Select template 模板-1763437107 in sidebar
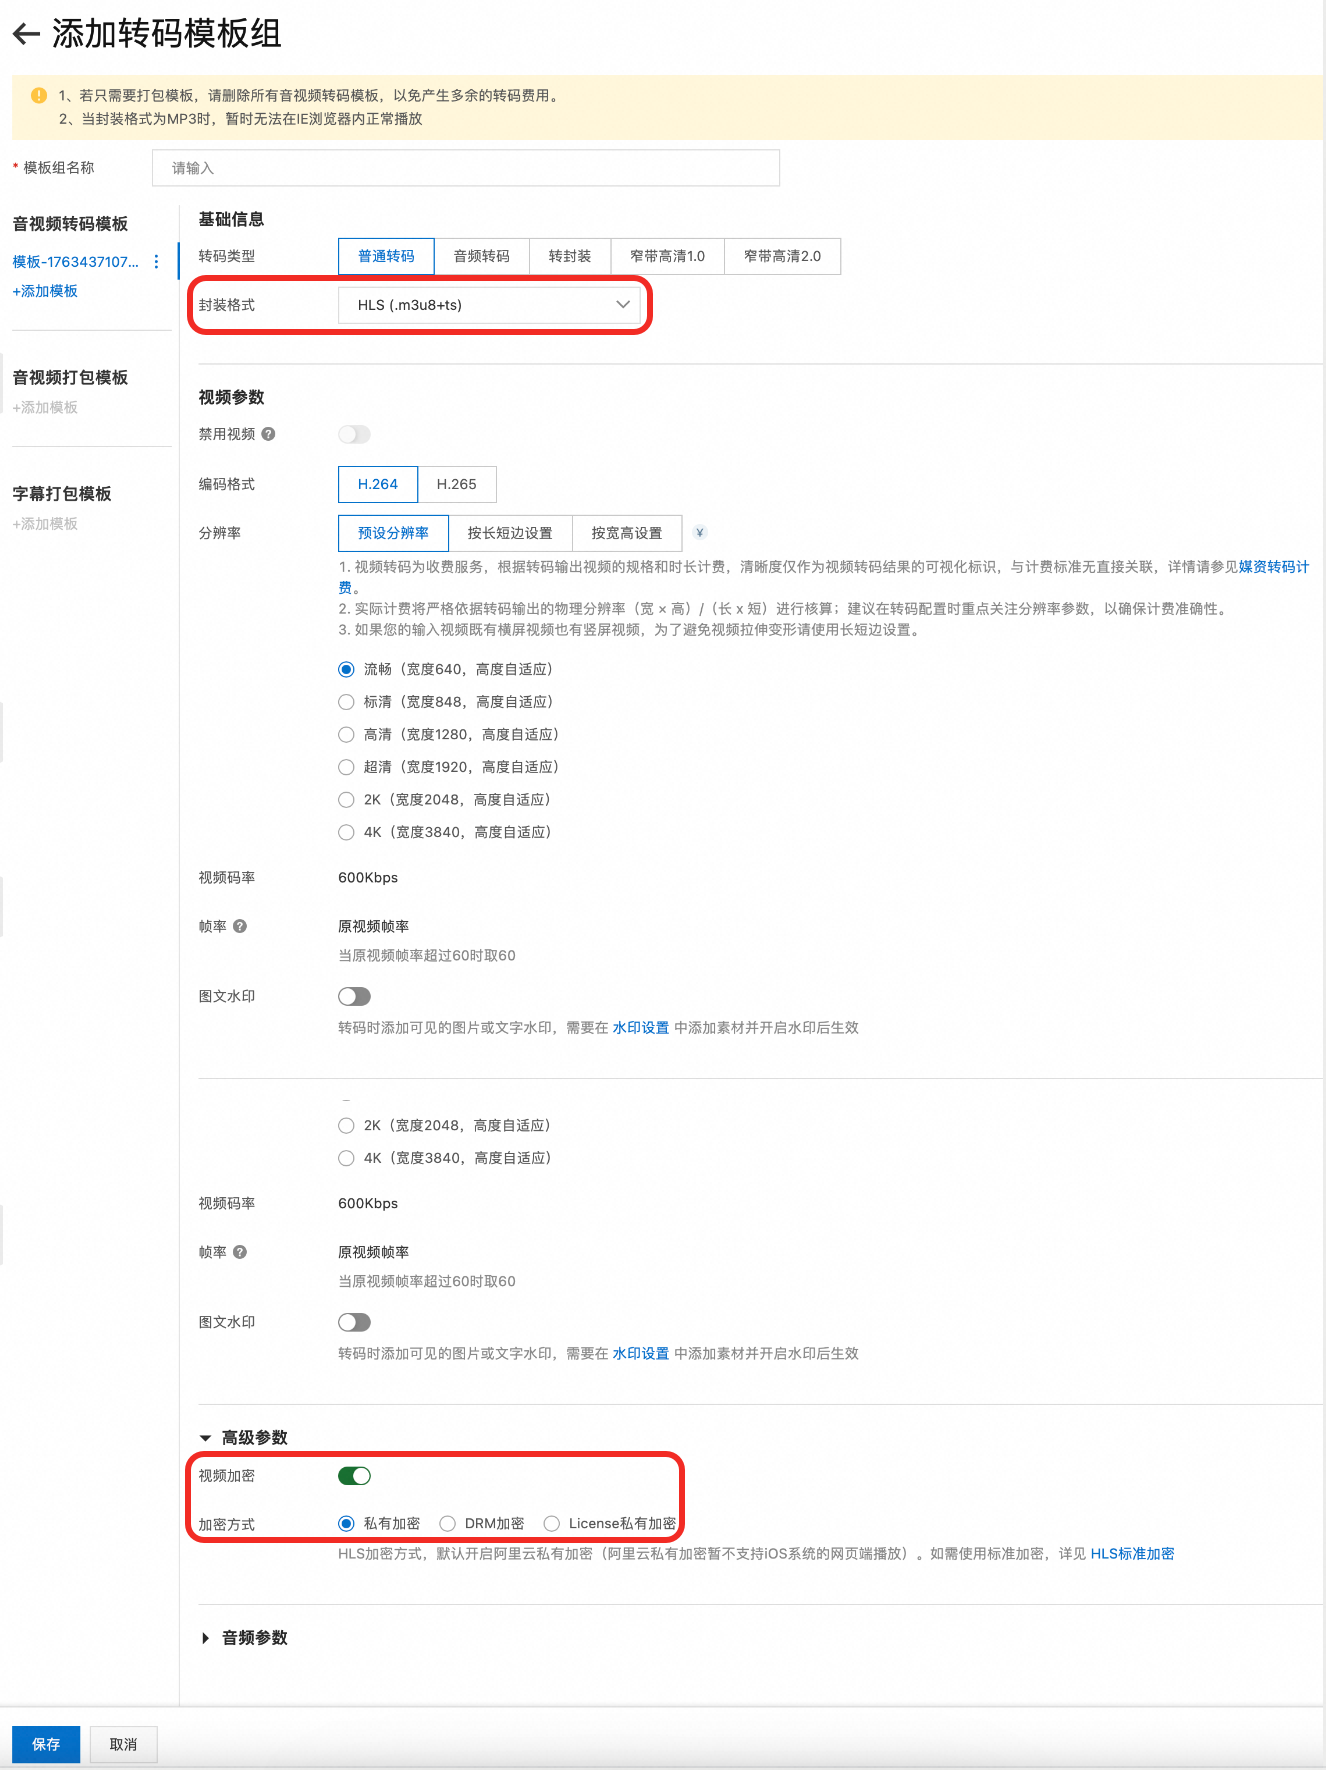This screenshot has width=1326, height=1770. [75, 262]
